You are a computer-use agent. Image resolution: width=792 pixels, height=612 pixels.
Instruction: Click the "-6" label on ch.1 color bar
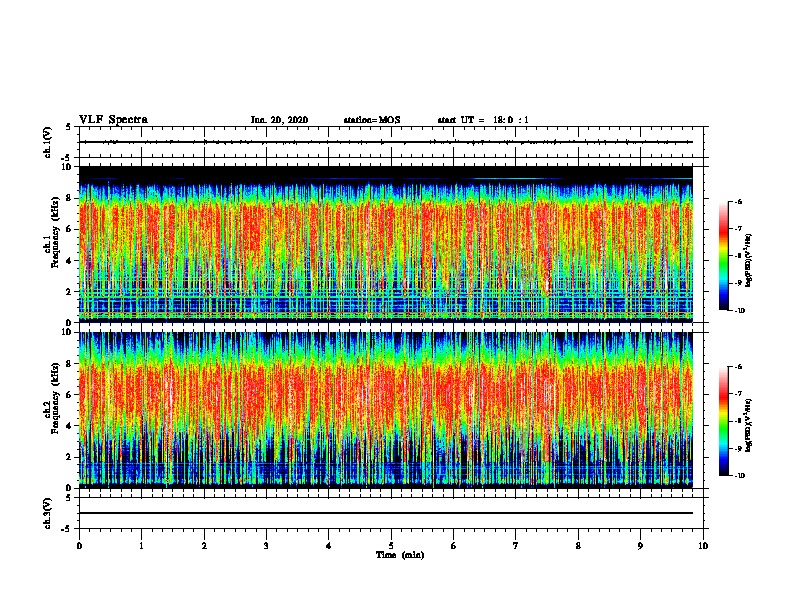[x=738, y=201]
